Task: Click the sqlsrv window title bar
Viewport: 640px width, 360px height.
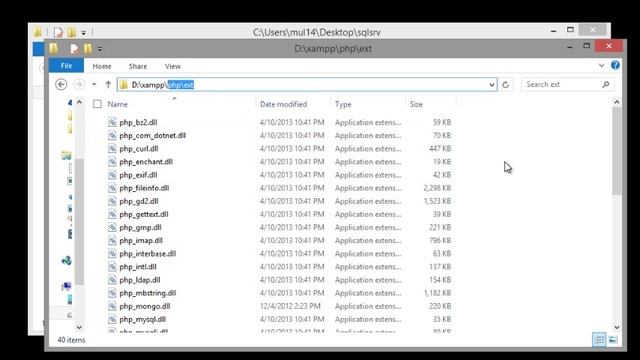Action: (x=316, y=32)
